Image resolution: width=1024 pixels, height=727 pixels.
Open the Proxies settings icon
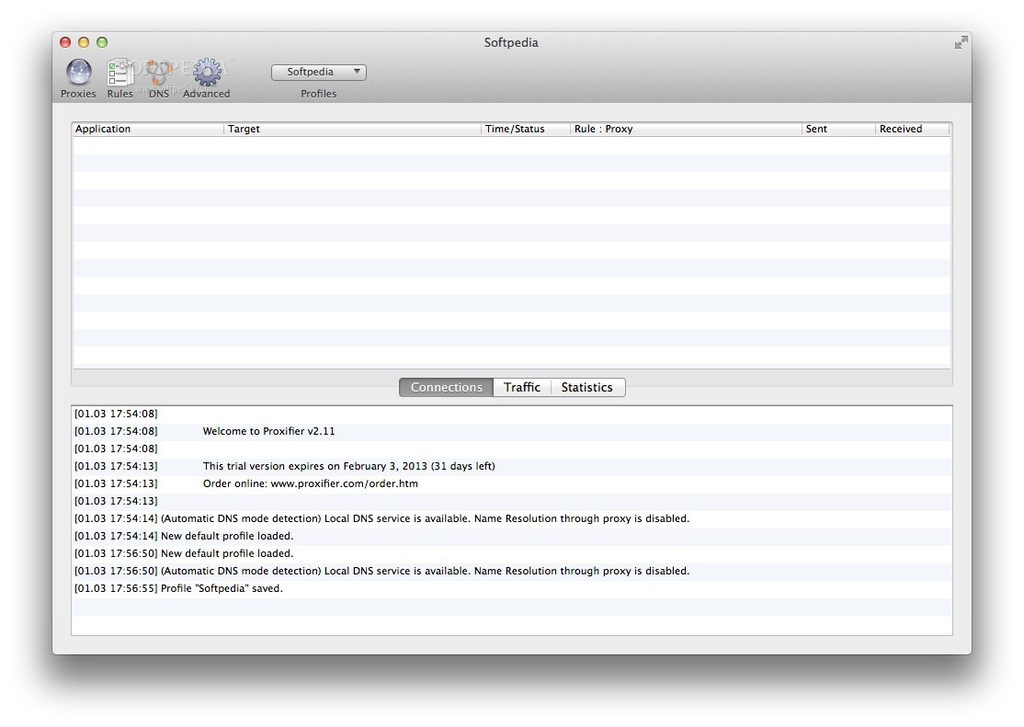78,73
